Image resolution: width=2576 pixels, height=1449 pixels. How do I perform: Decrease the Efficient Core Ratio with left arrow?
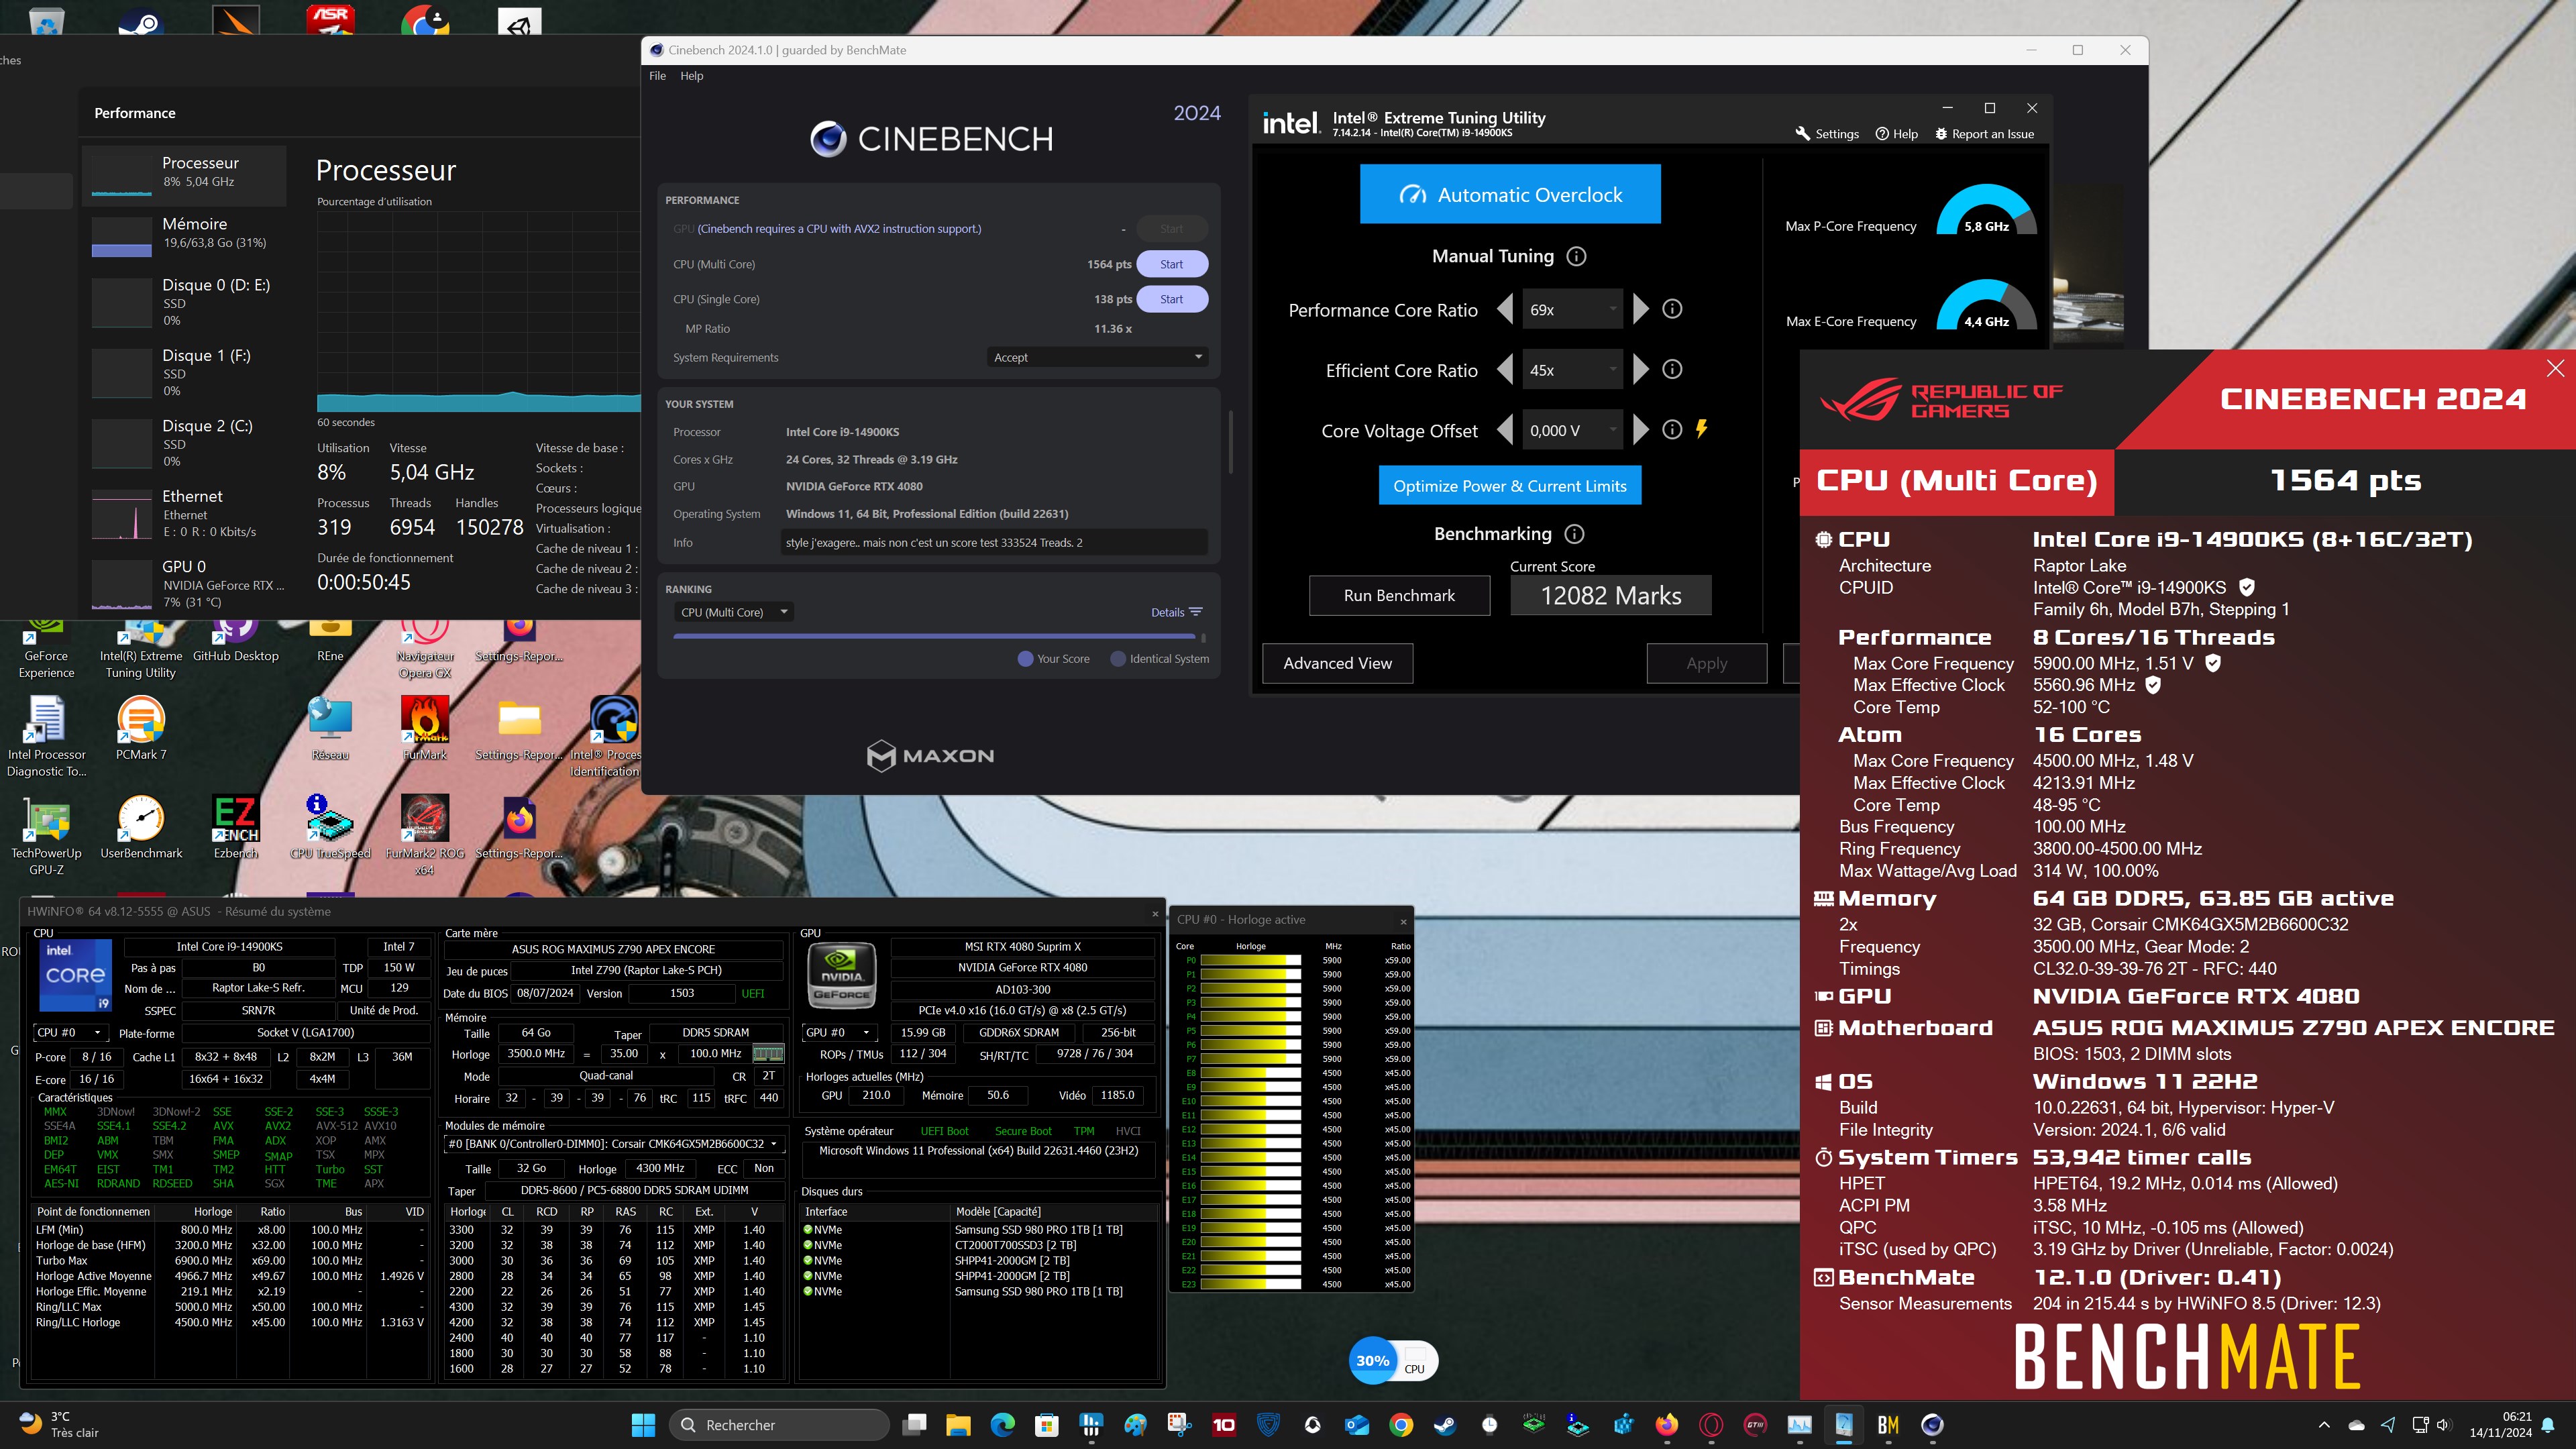(1504, 369)
